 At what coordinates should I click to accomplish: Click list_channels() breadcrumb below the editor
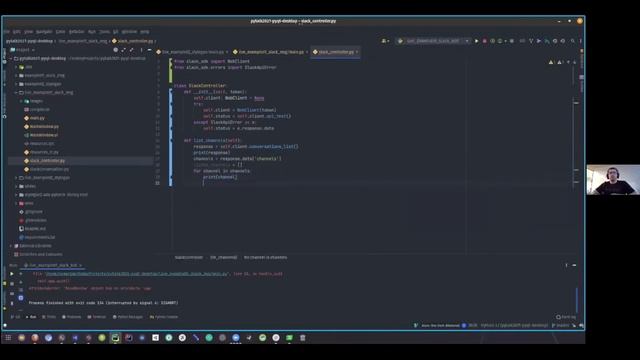pyautogui.click(x=223, y=258)
